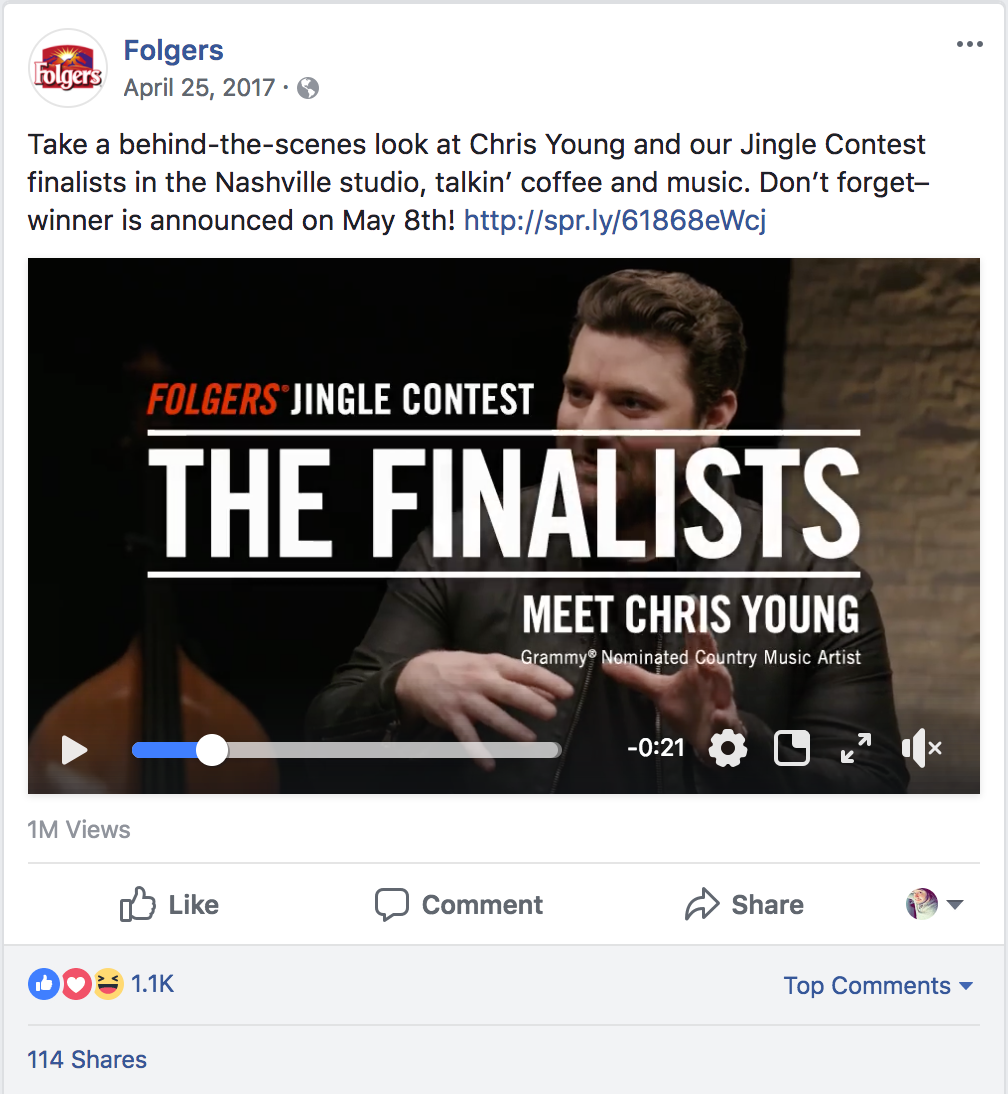Viewport: 1008px width, 1094px height.
Task: Open post options three-dot menu
Action: [970, 44]
